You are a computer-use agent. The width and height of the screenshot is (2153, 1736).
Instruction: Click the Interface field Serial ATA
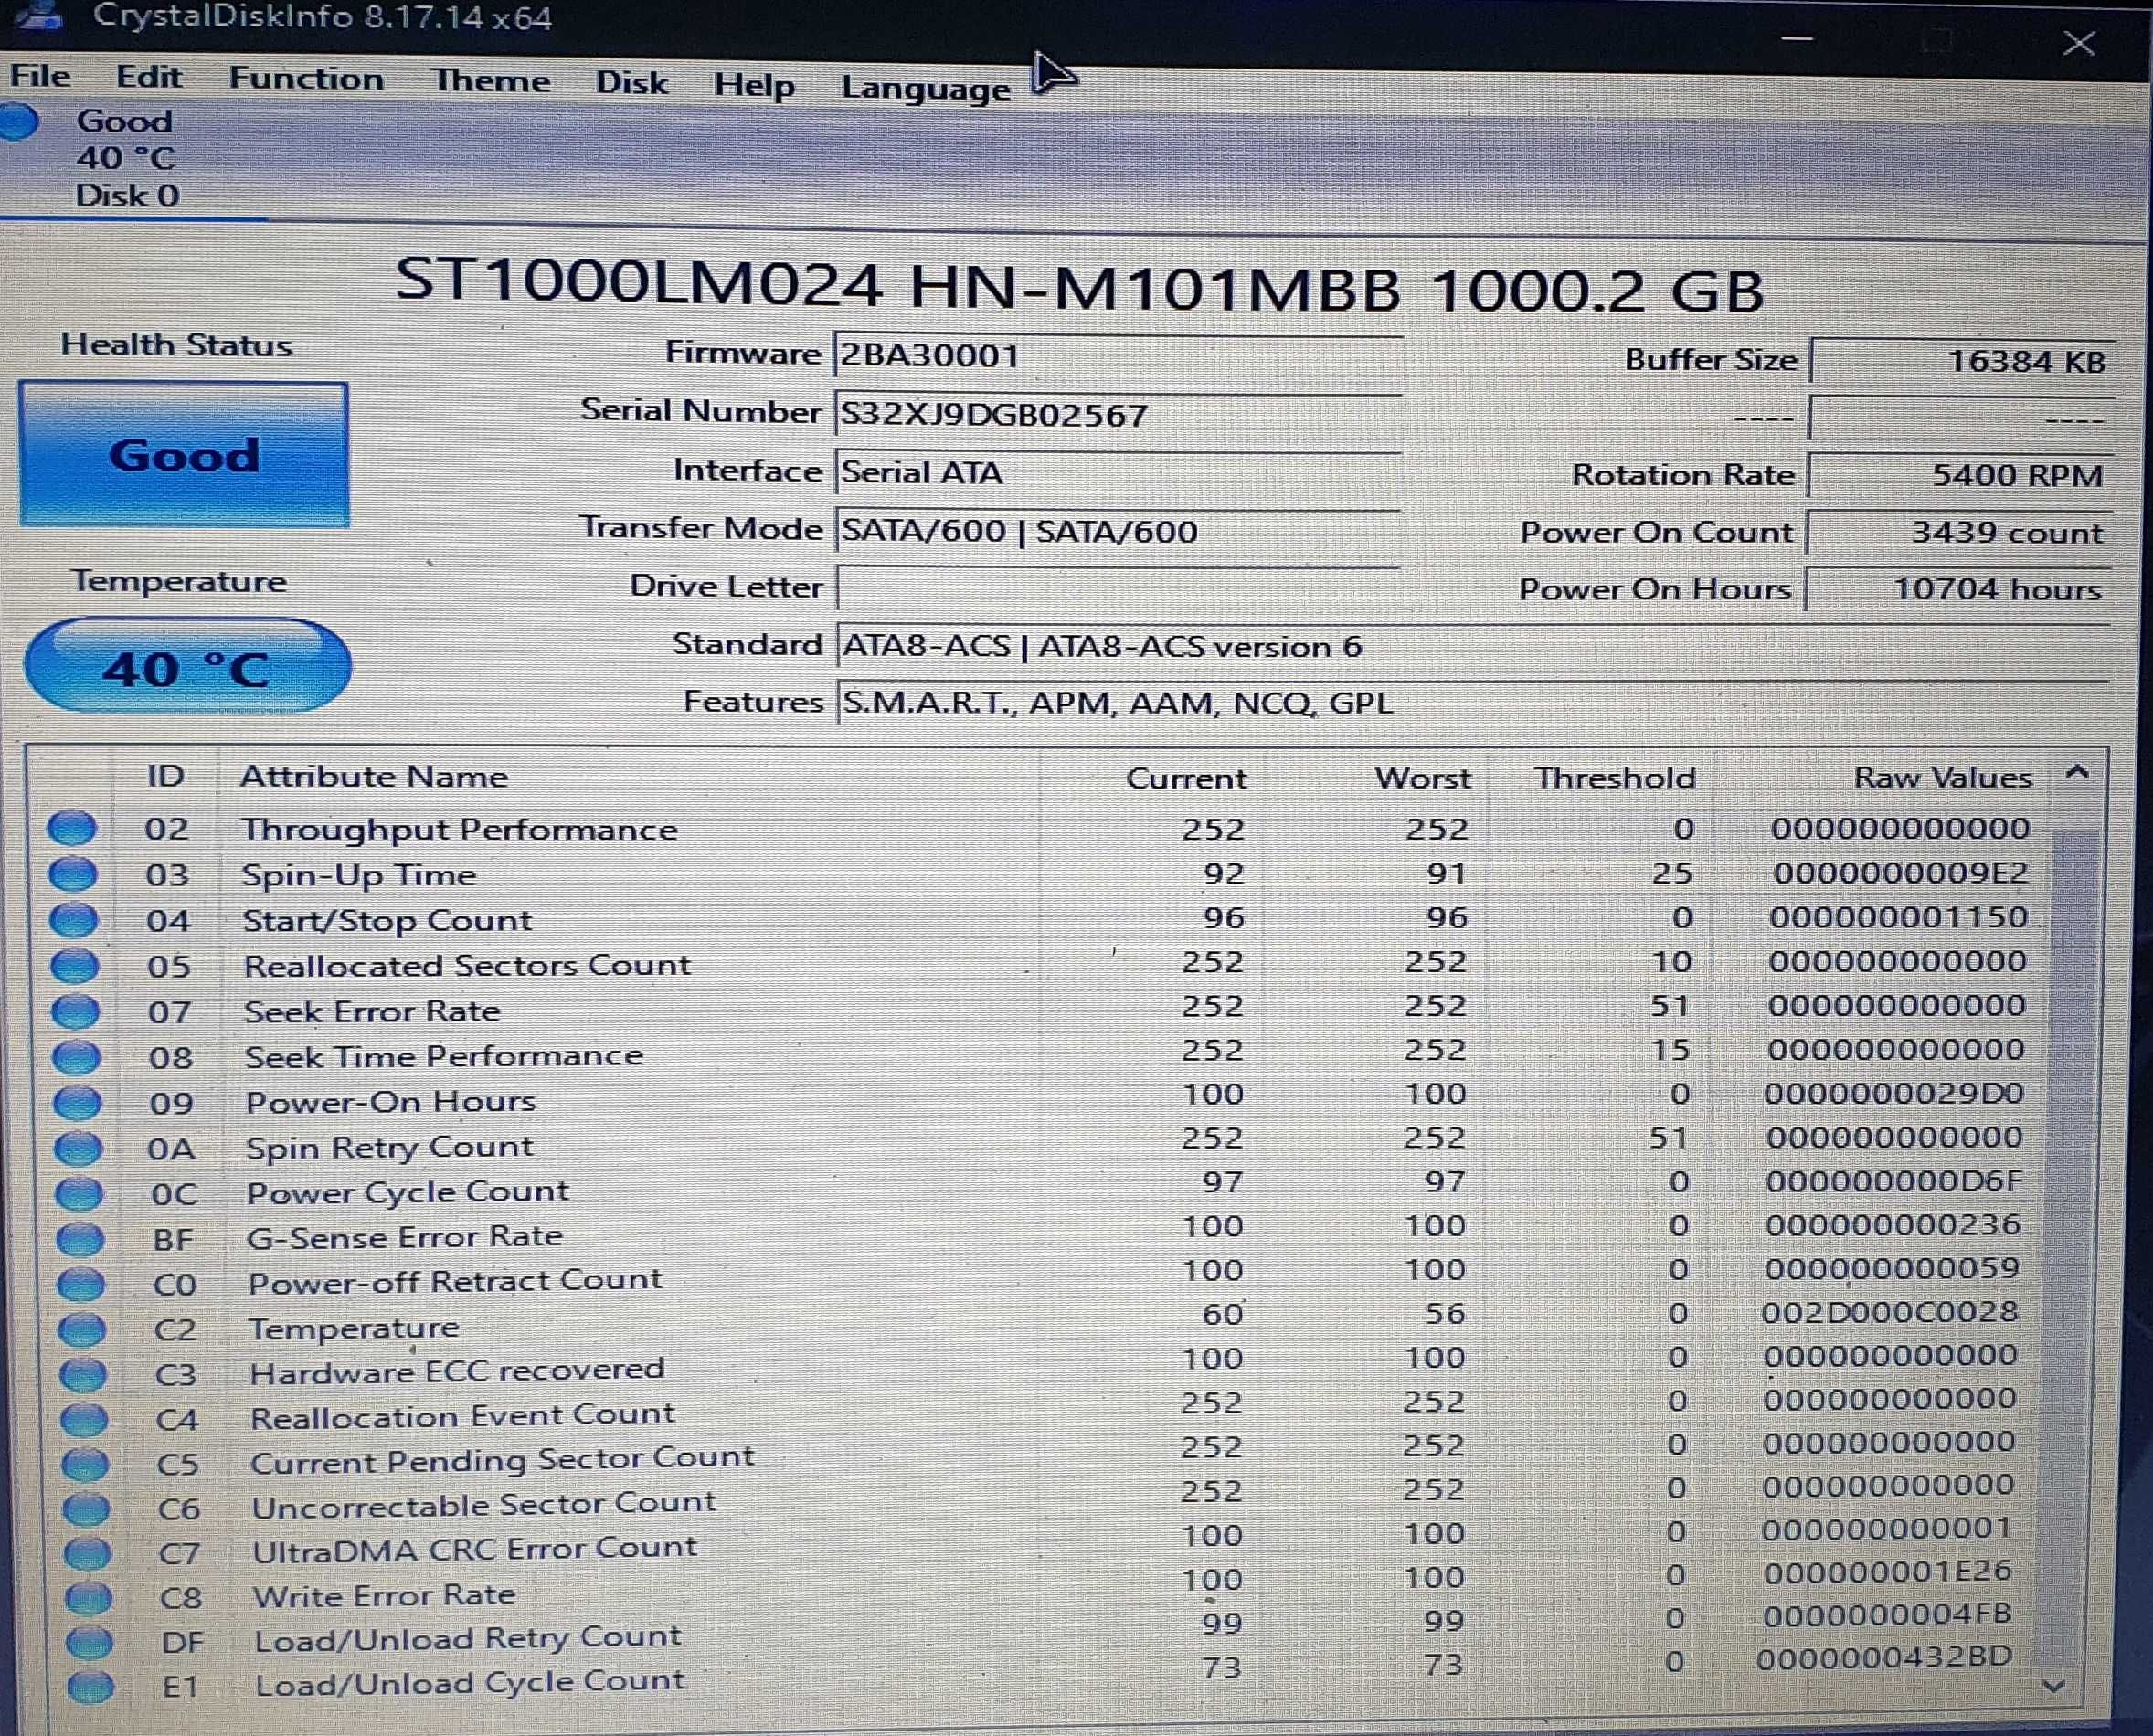point(1118,472)
